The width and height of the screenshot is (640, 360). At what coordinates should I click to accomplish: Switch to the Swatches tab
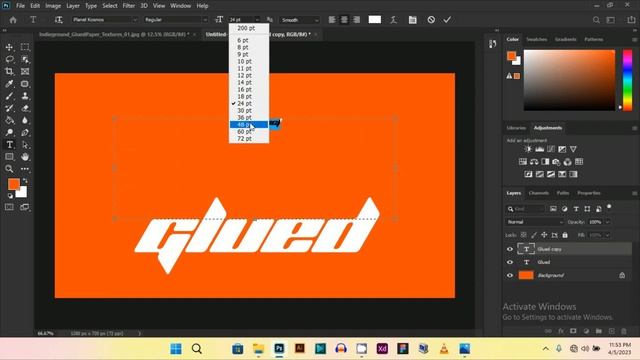[x=536, y=40]
